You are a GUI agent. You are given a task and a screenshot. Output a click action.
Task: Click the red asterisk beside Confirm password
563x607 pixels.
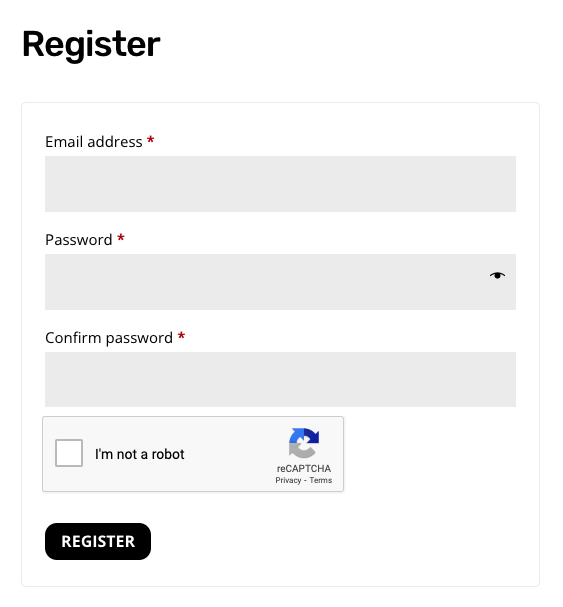tap(181, 336)
